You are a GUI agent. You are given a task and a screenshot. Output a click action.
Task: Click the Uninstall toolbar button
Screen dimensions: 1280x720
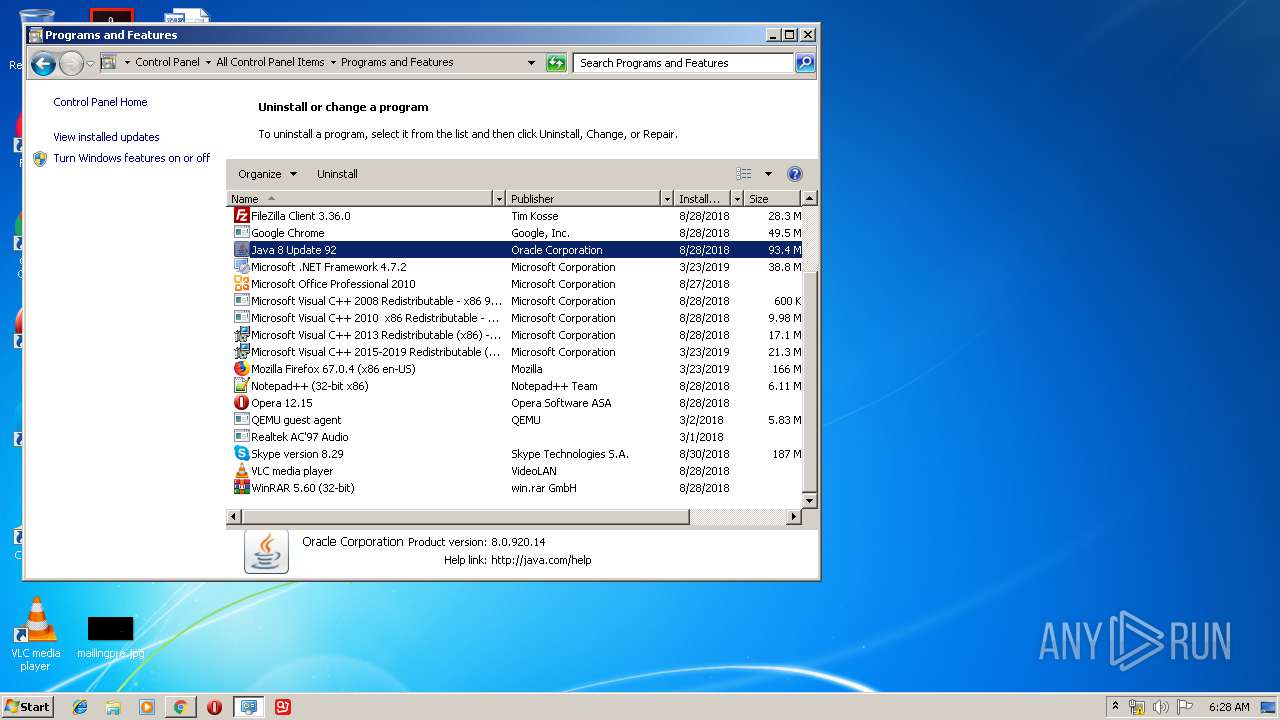coord(337,174)
